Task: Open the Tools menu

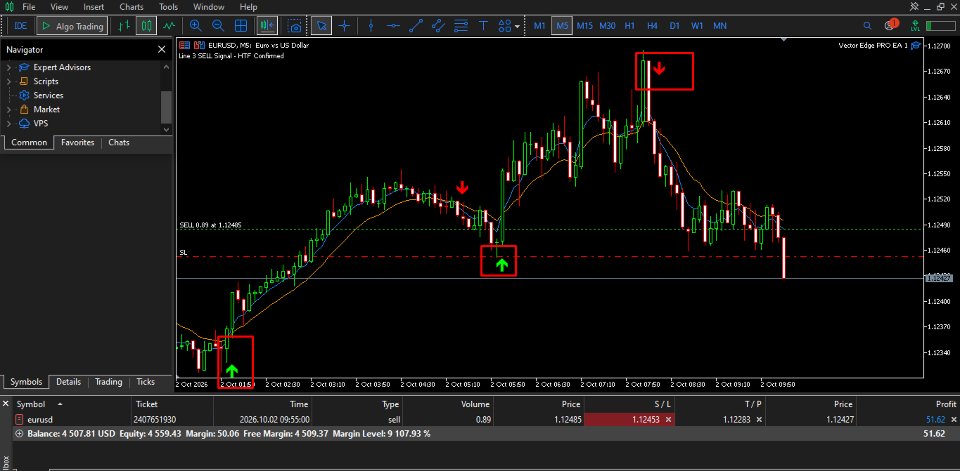Action: tap(168, 7)
